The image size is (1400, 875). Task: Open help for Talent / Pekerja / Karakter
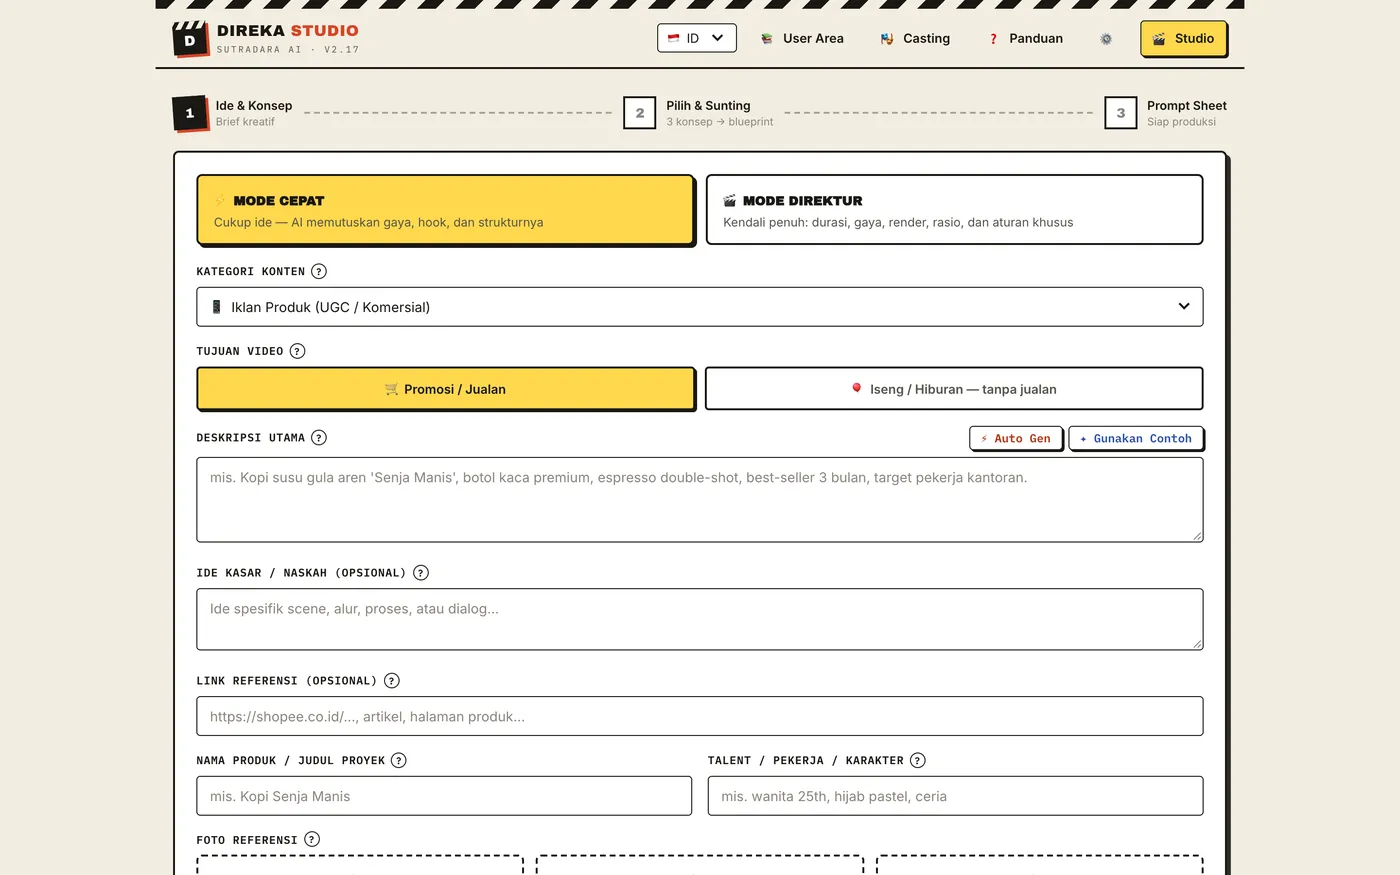coord(918,760)
